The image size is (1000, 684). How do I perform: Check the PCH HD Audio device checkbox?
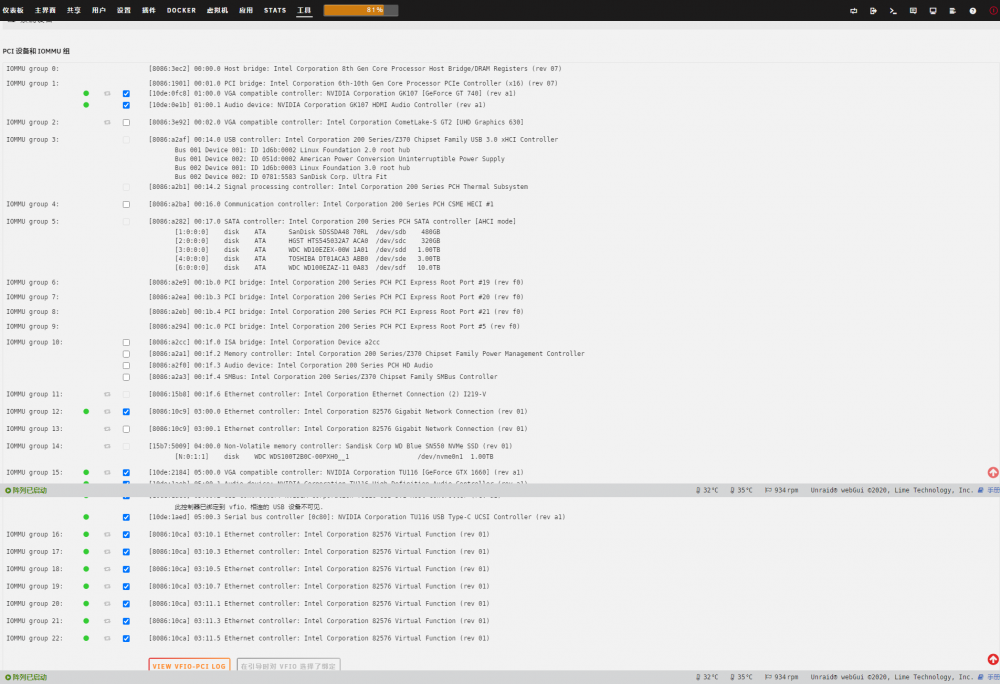pyautogui.click(x=126, y=366)
